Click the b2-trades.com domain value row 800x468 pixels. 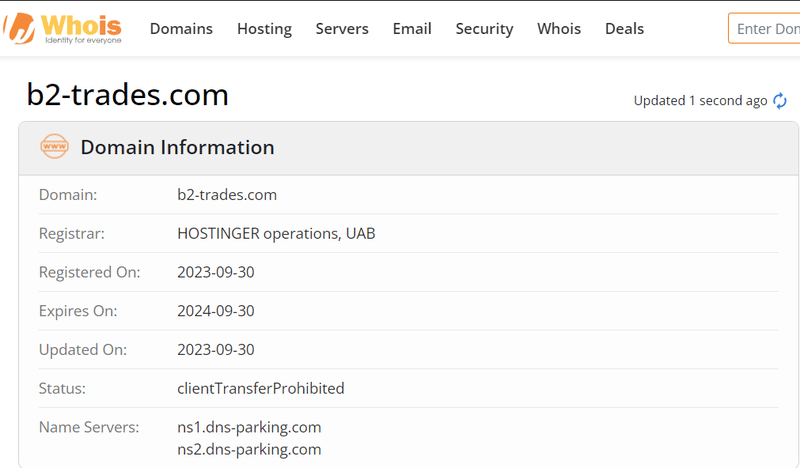click(408, 195)
